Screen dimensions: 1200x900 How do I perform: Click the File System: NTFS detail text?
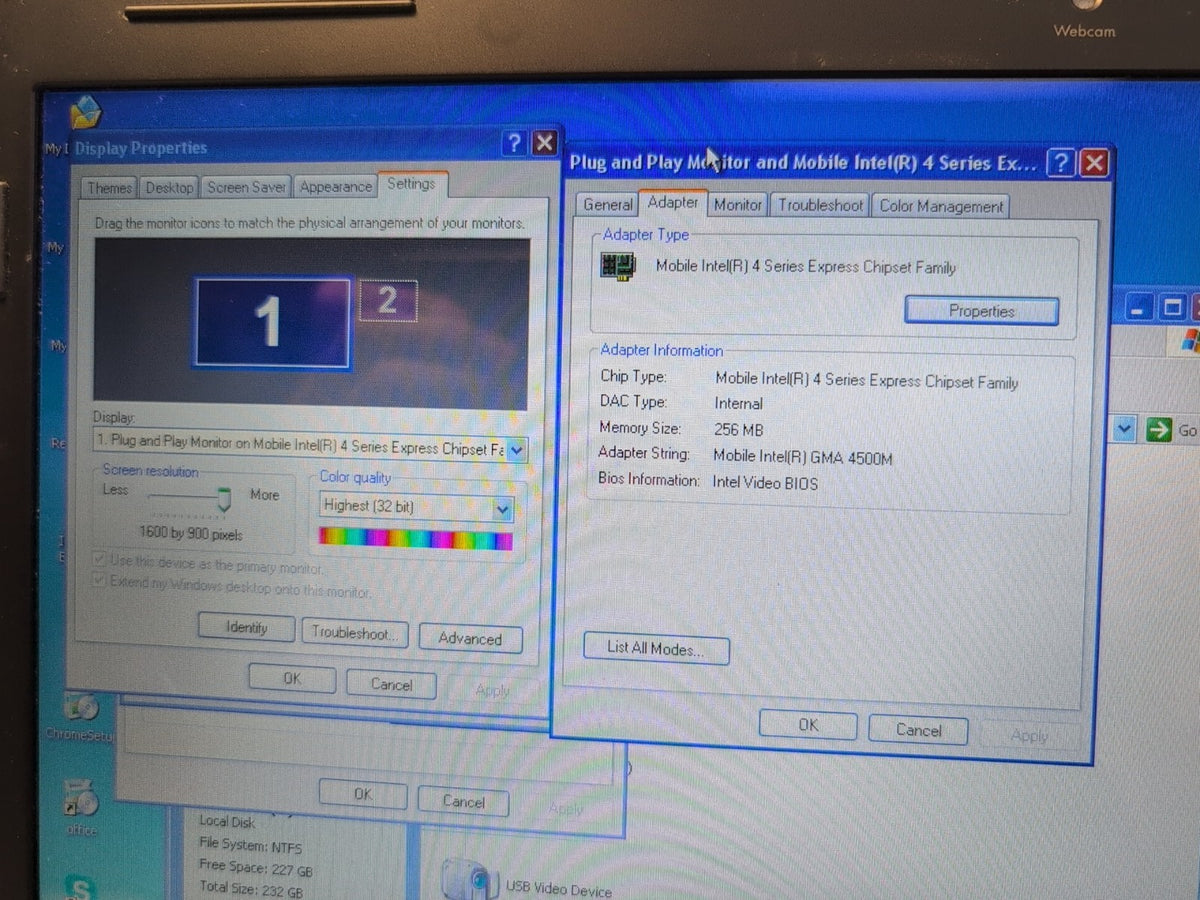coord(248,844)
